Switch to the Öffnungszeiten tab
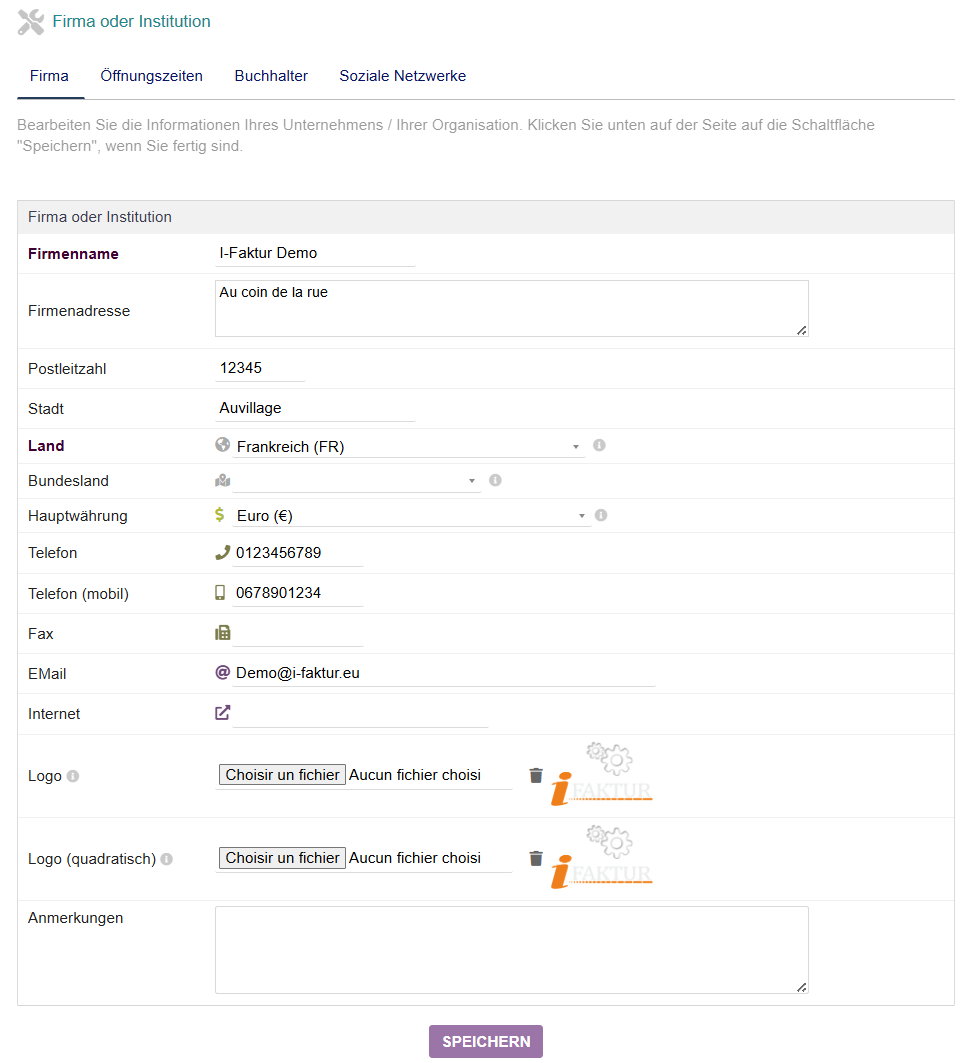The image size is (968, 1063). tap(151, 76)
